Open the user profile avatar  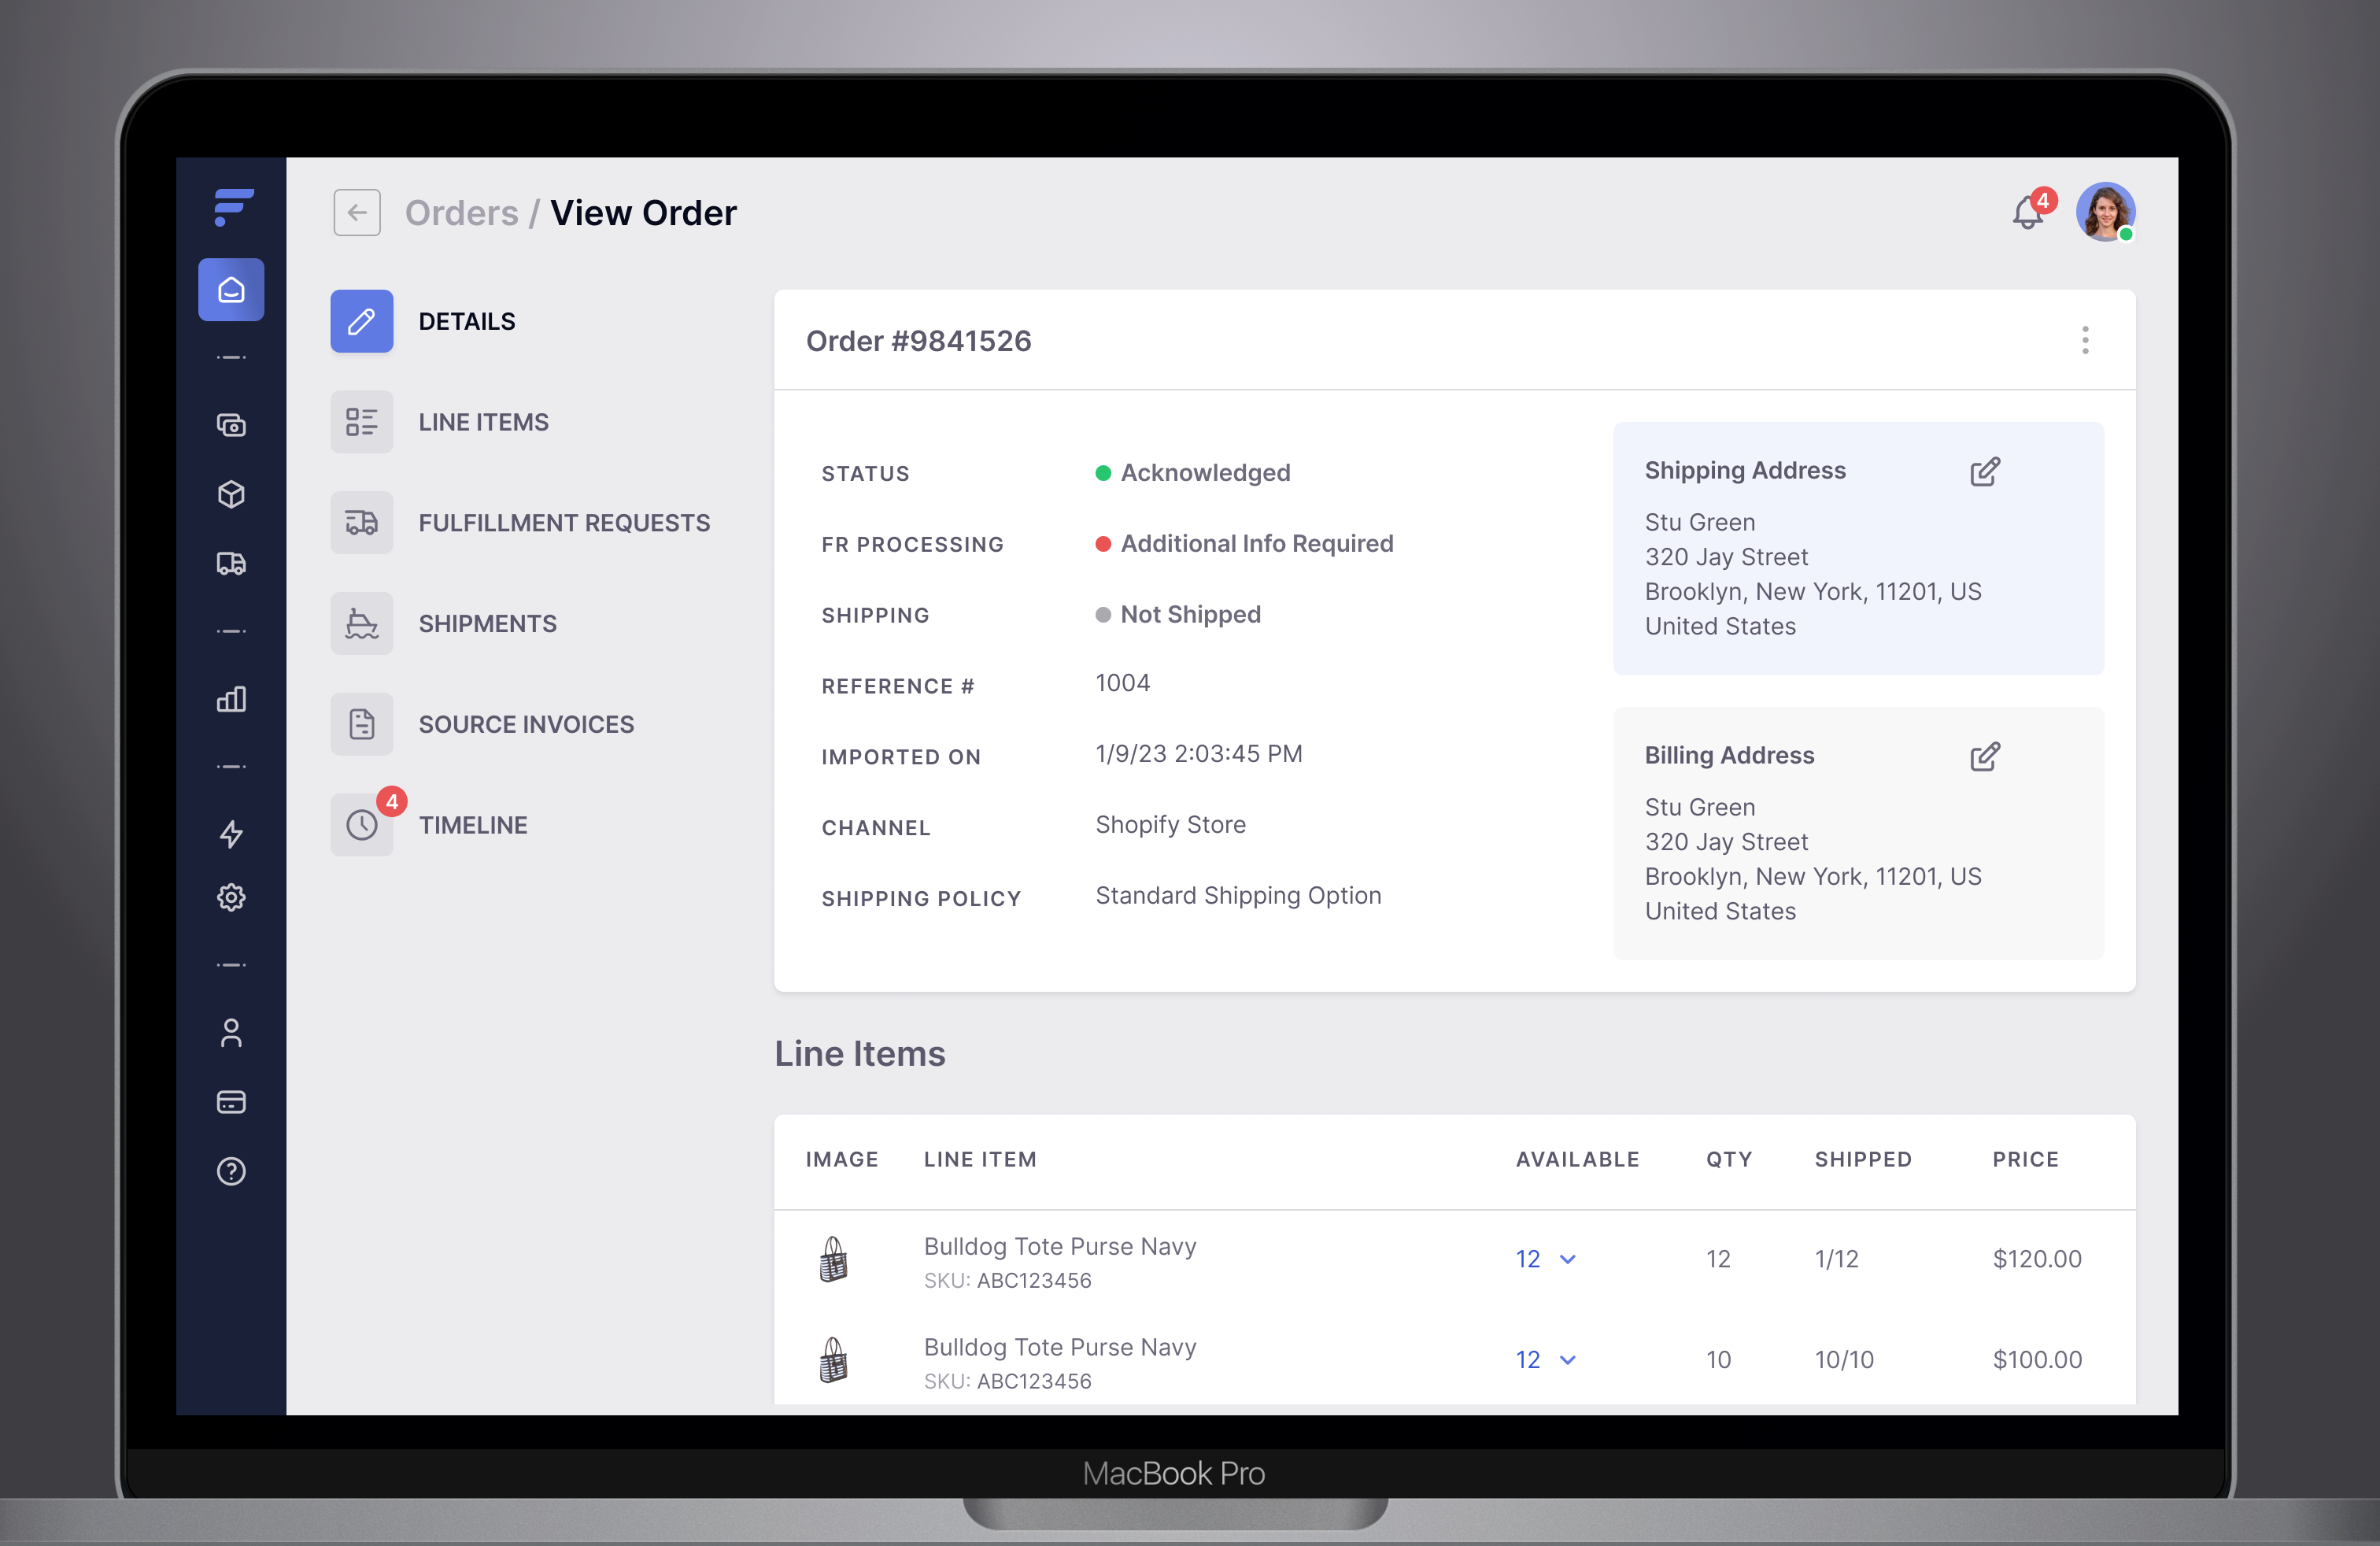coord(2106,212)
